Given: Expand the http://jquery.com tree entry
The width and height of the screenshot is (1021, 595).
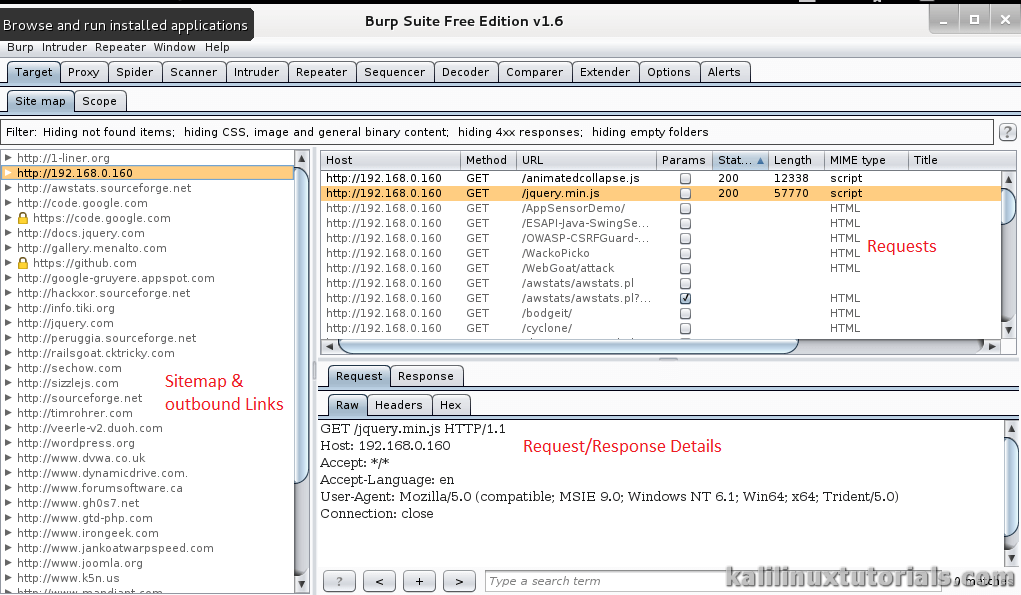Looking at the screenshot, I should pos(9,323).
